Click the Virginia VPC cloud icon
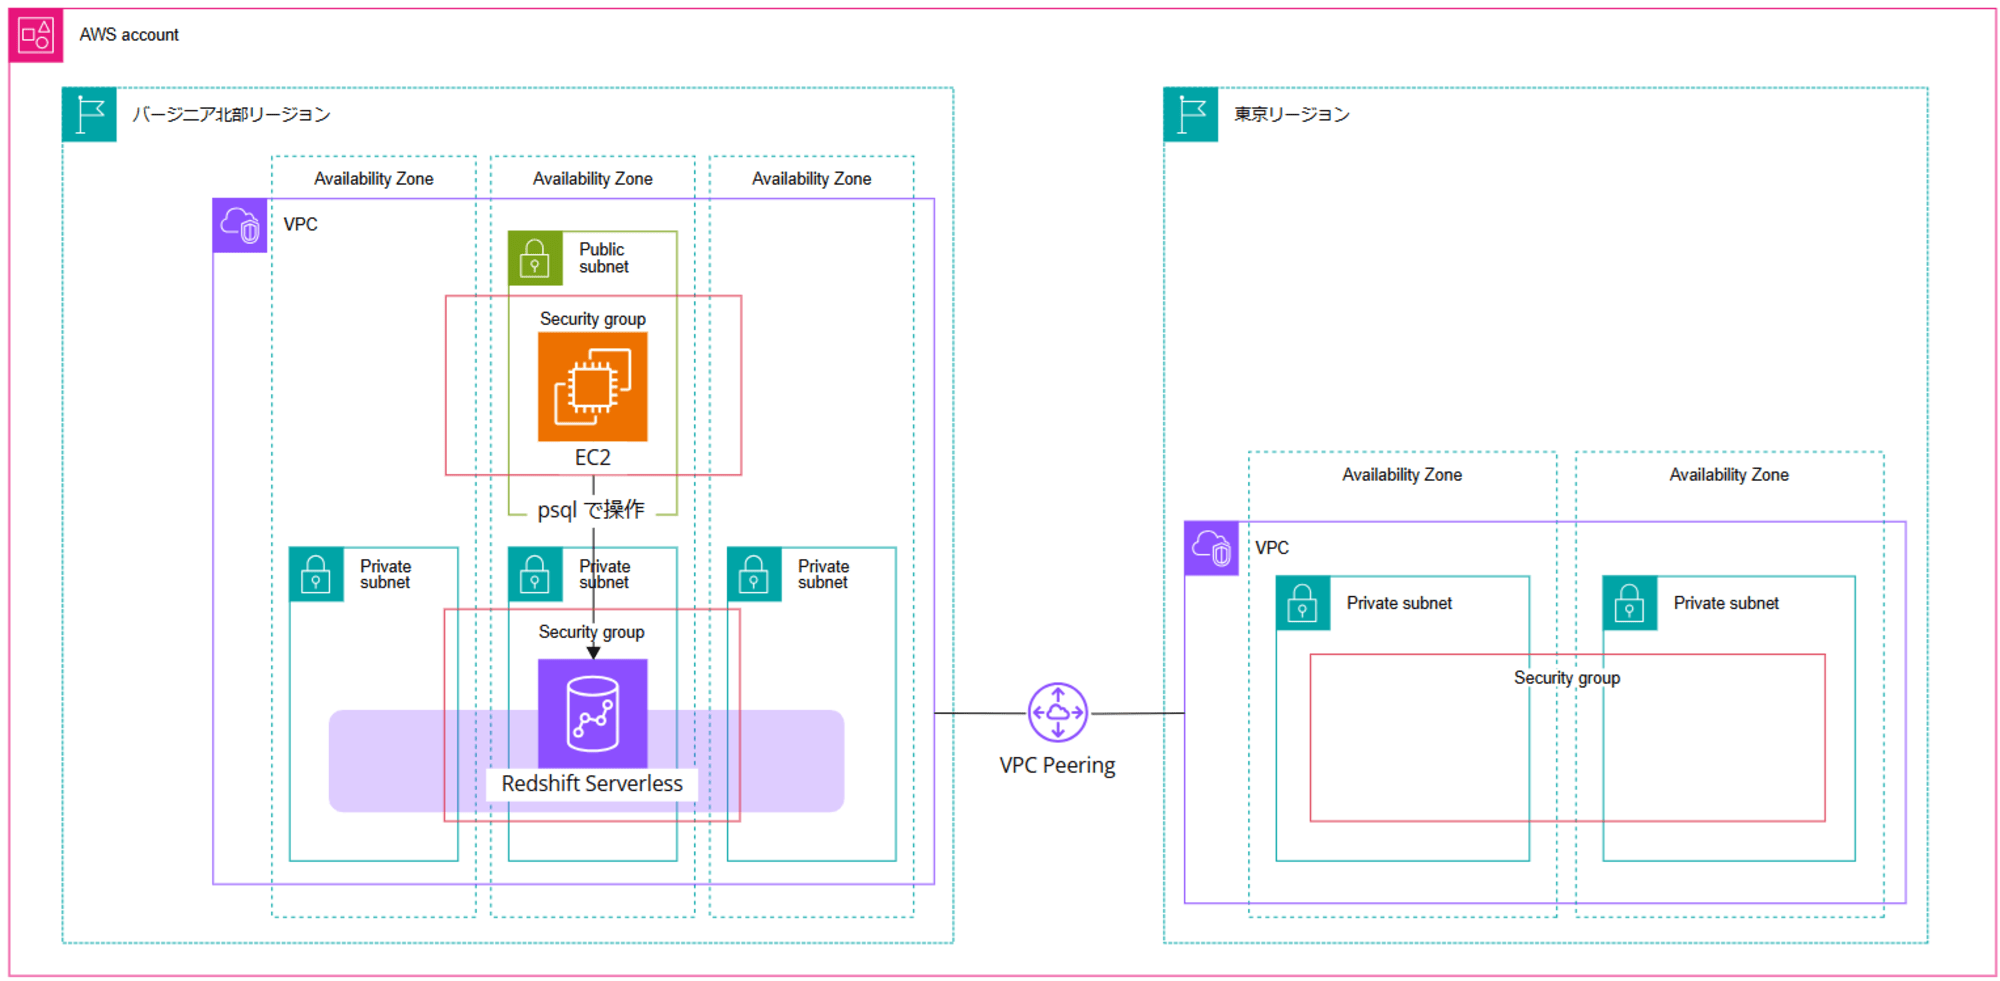The image size is (2000, 981). (x=240, y=225)
